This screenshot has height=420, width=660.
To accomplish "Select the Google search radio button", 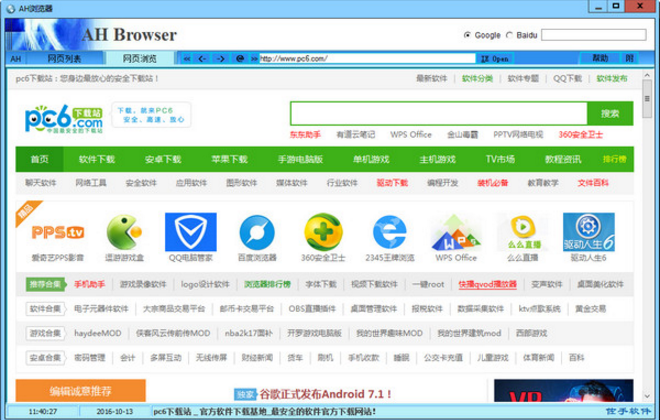I will click(467, 35).
